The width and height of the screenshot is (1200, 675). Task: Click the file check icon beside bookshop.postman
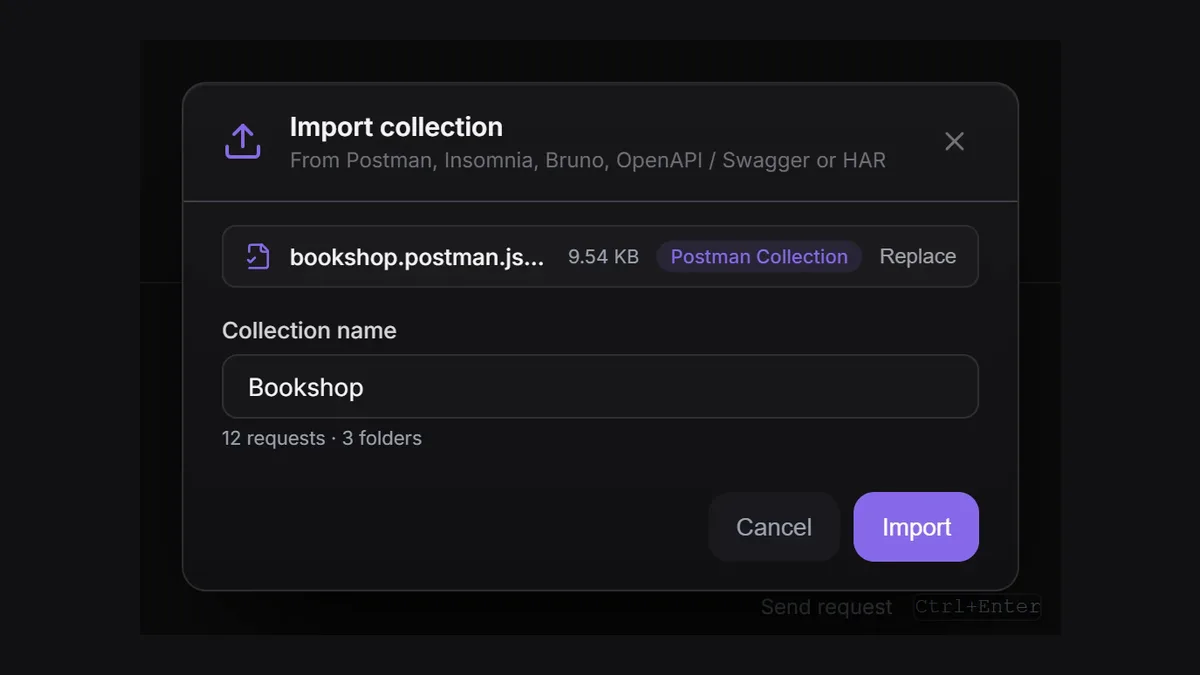257,257
